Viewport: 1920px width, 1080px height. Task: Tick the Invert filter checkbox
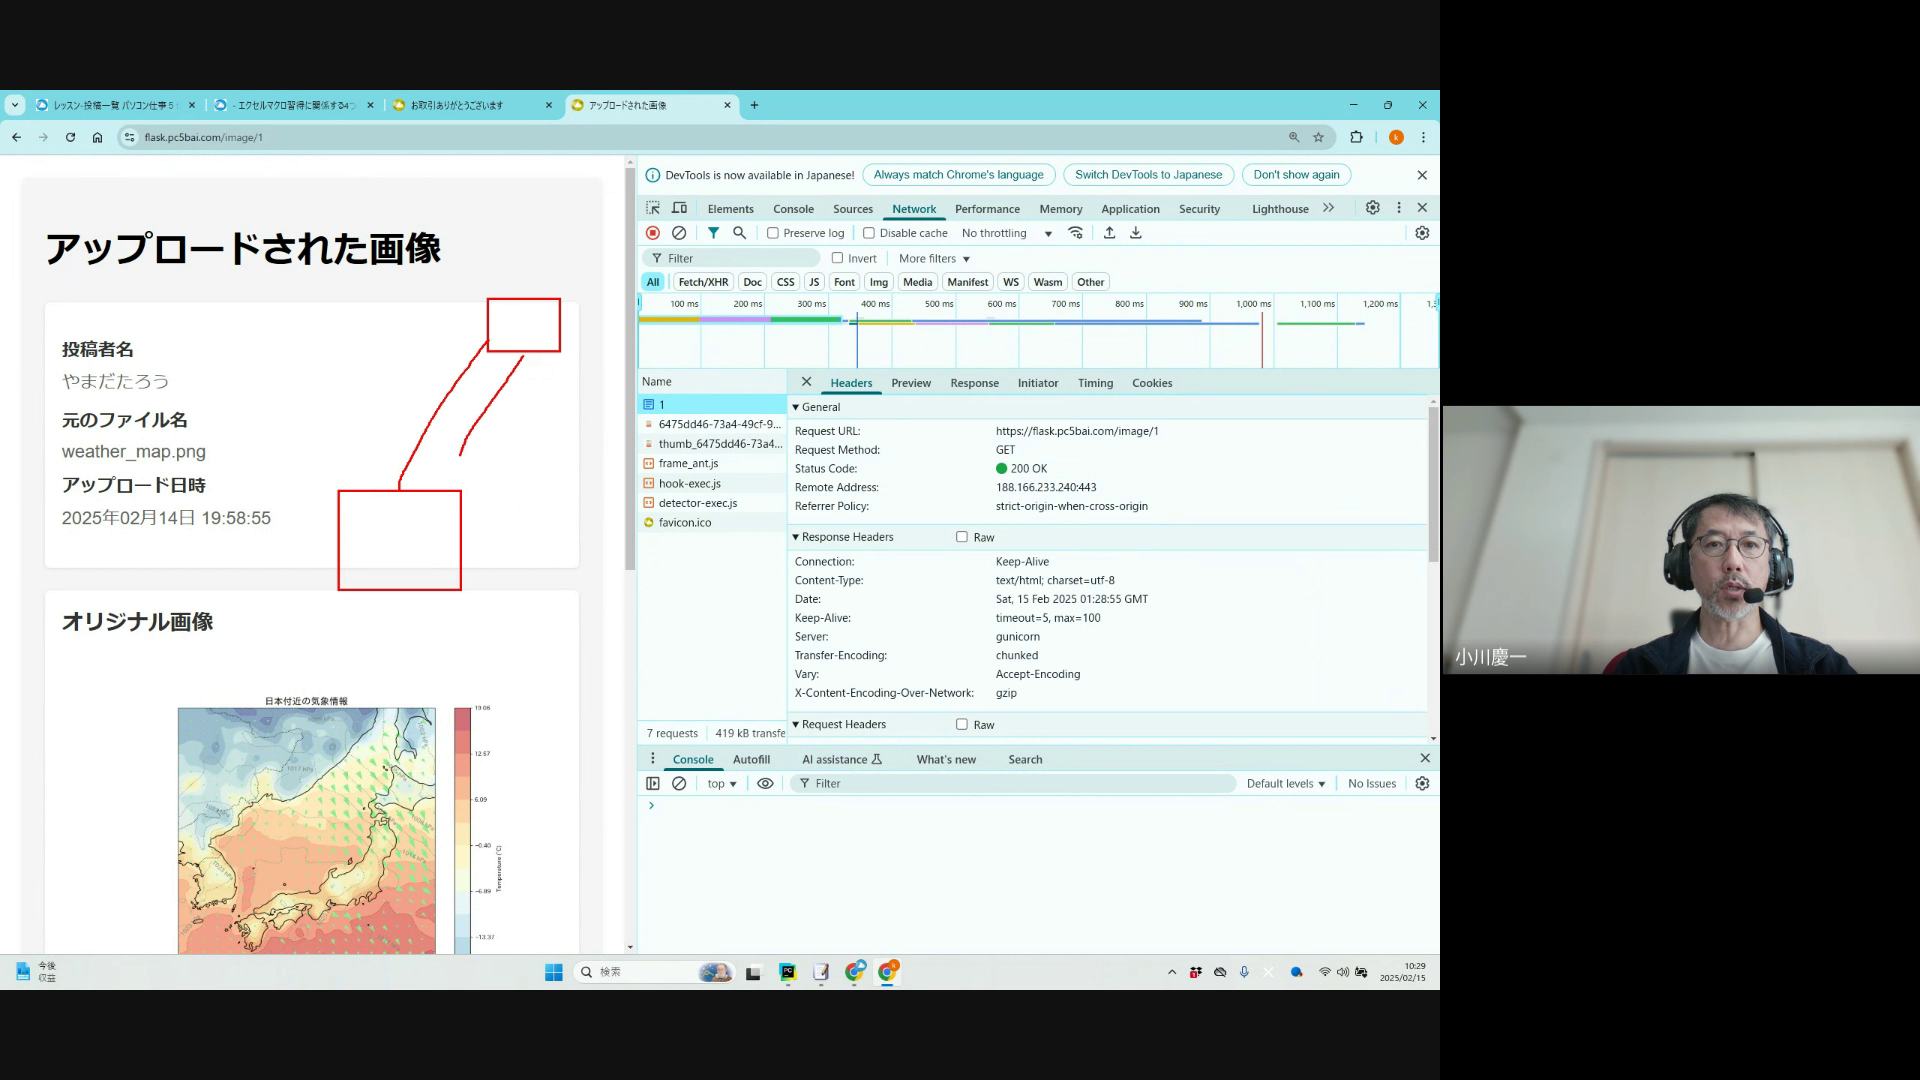click(838, 258)
